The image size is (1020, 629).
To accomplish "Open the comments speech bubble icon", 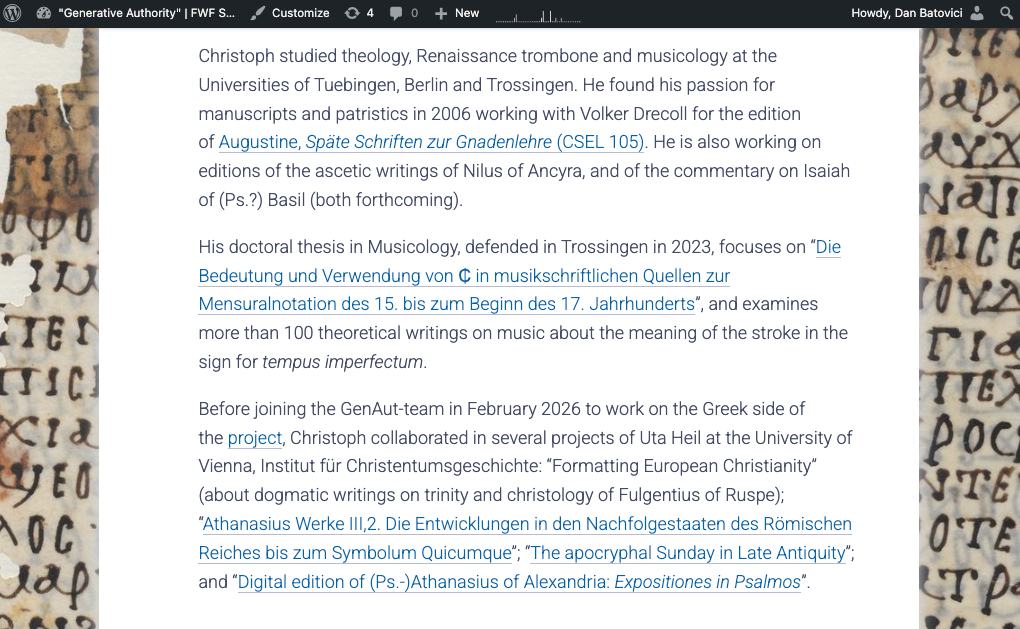I will point(396,13).
